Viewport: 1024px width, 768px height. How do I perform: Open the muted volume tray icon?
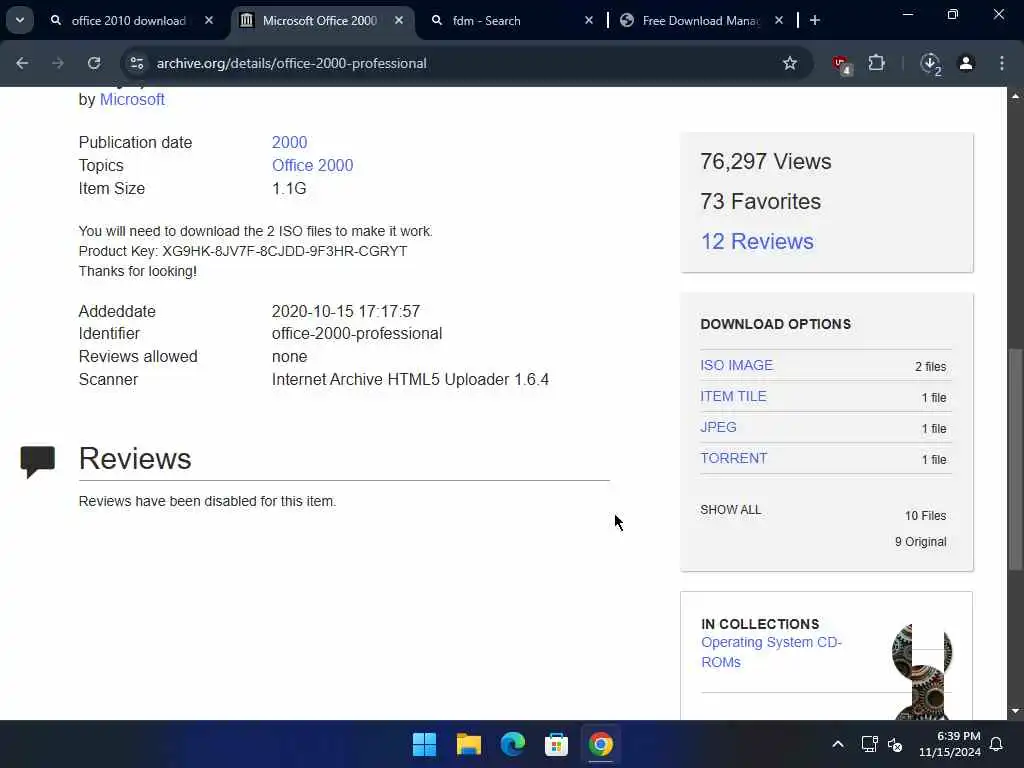tap(895, 744)
